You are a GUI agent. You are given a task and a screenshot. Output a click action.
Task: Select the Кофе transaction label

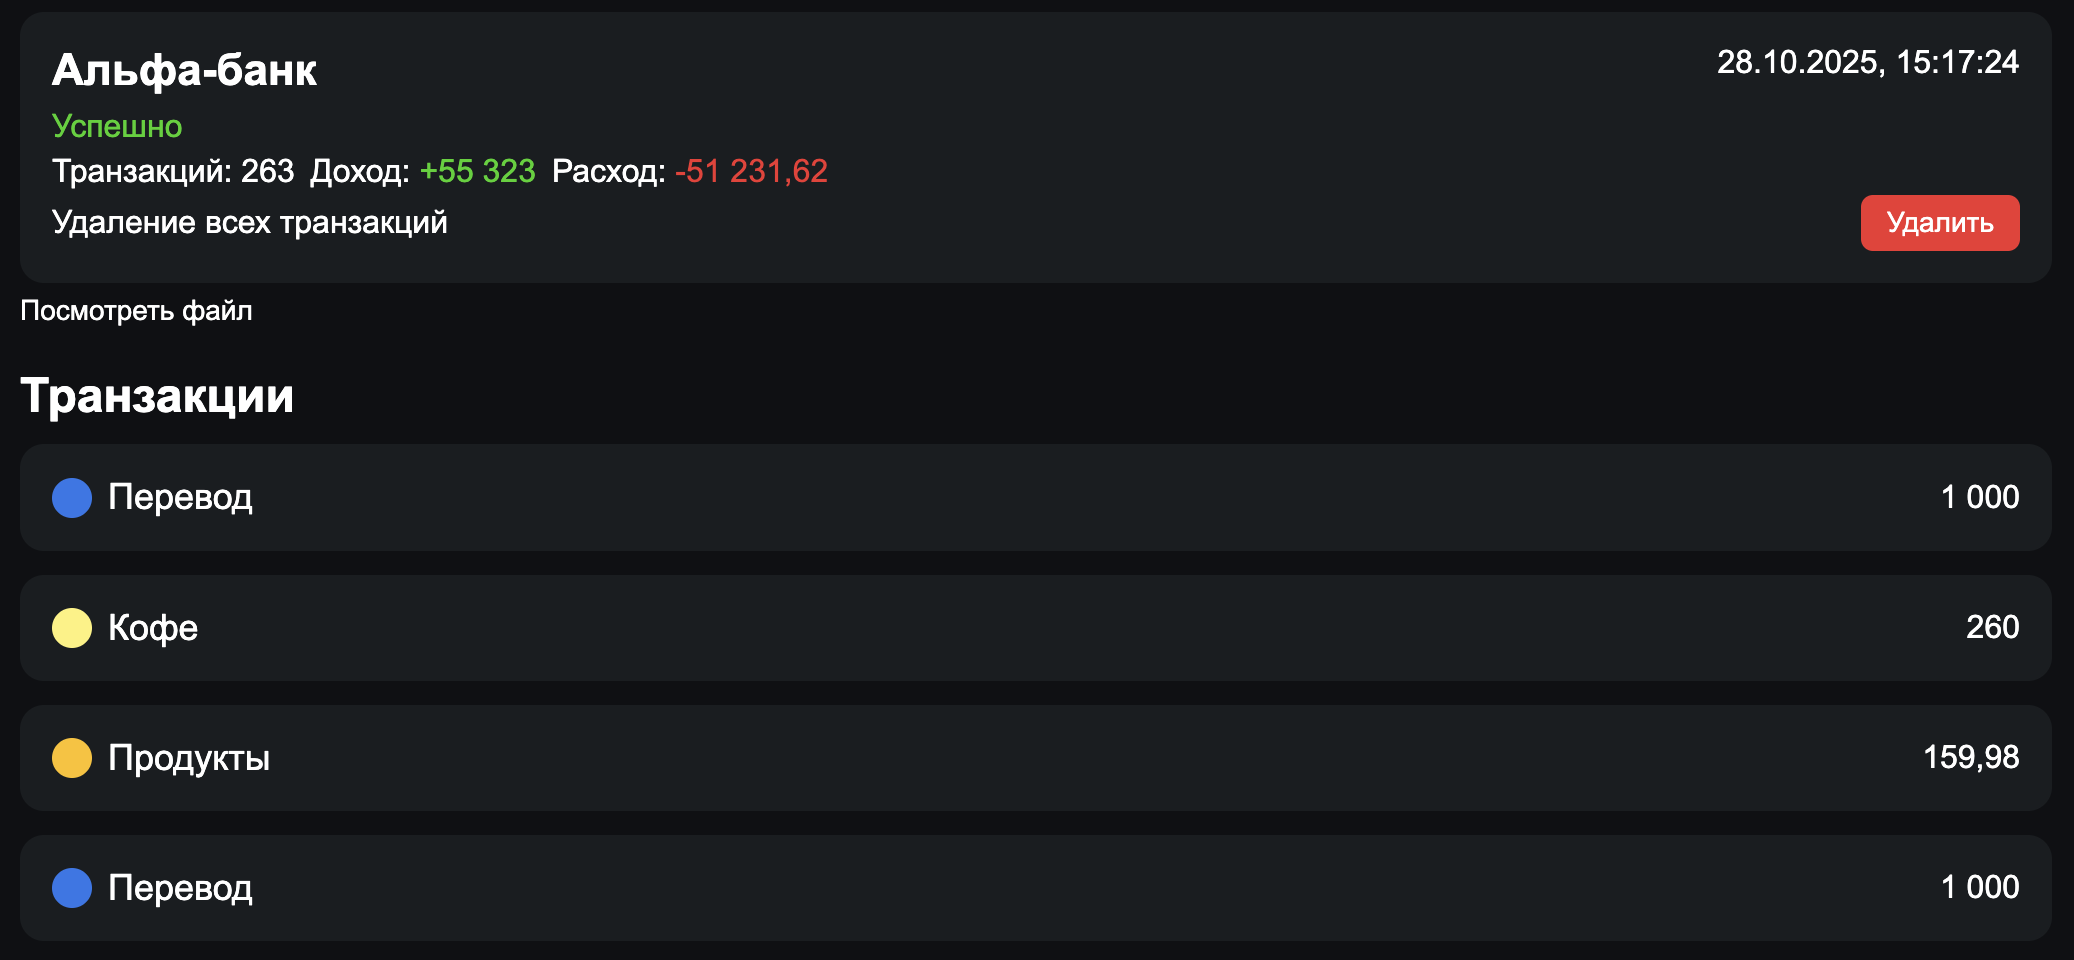click(153, 628)
